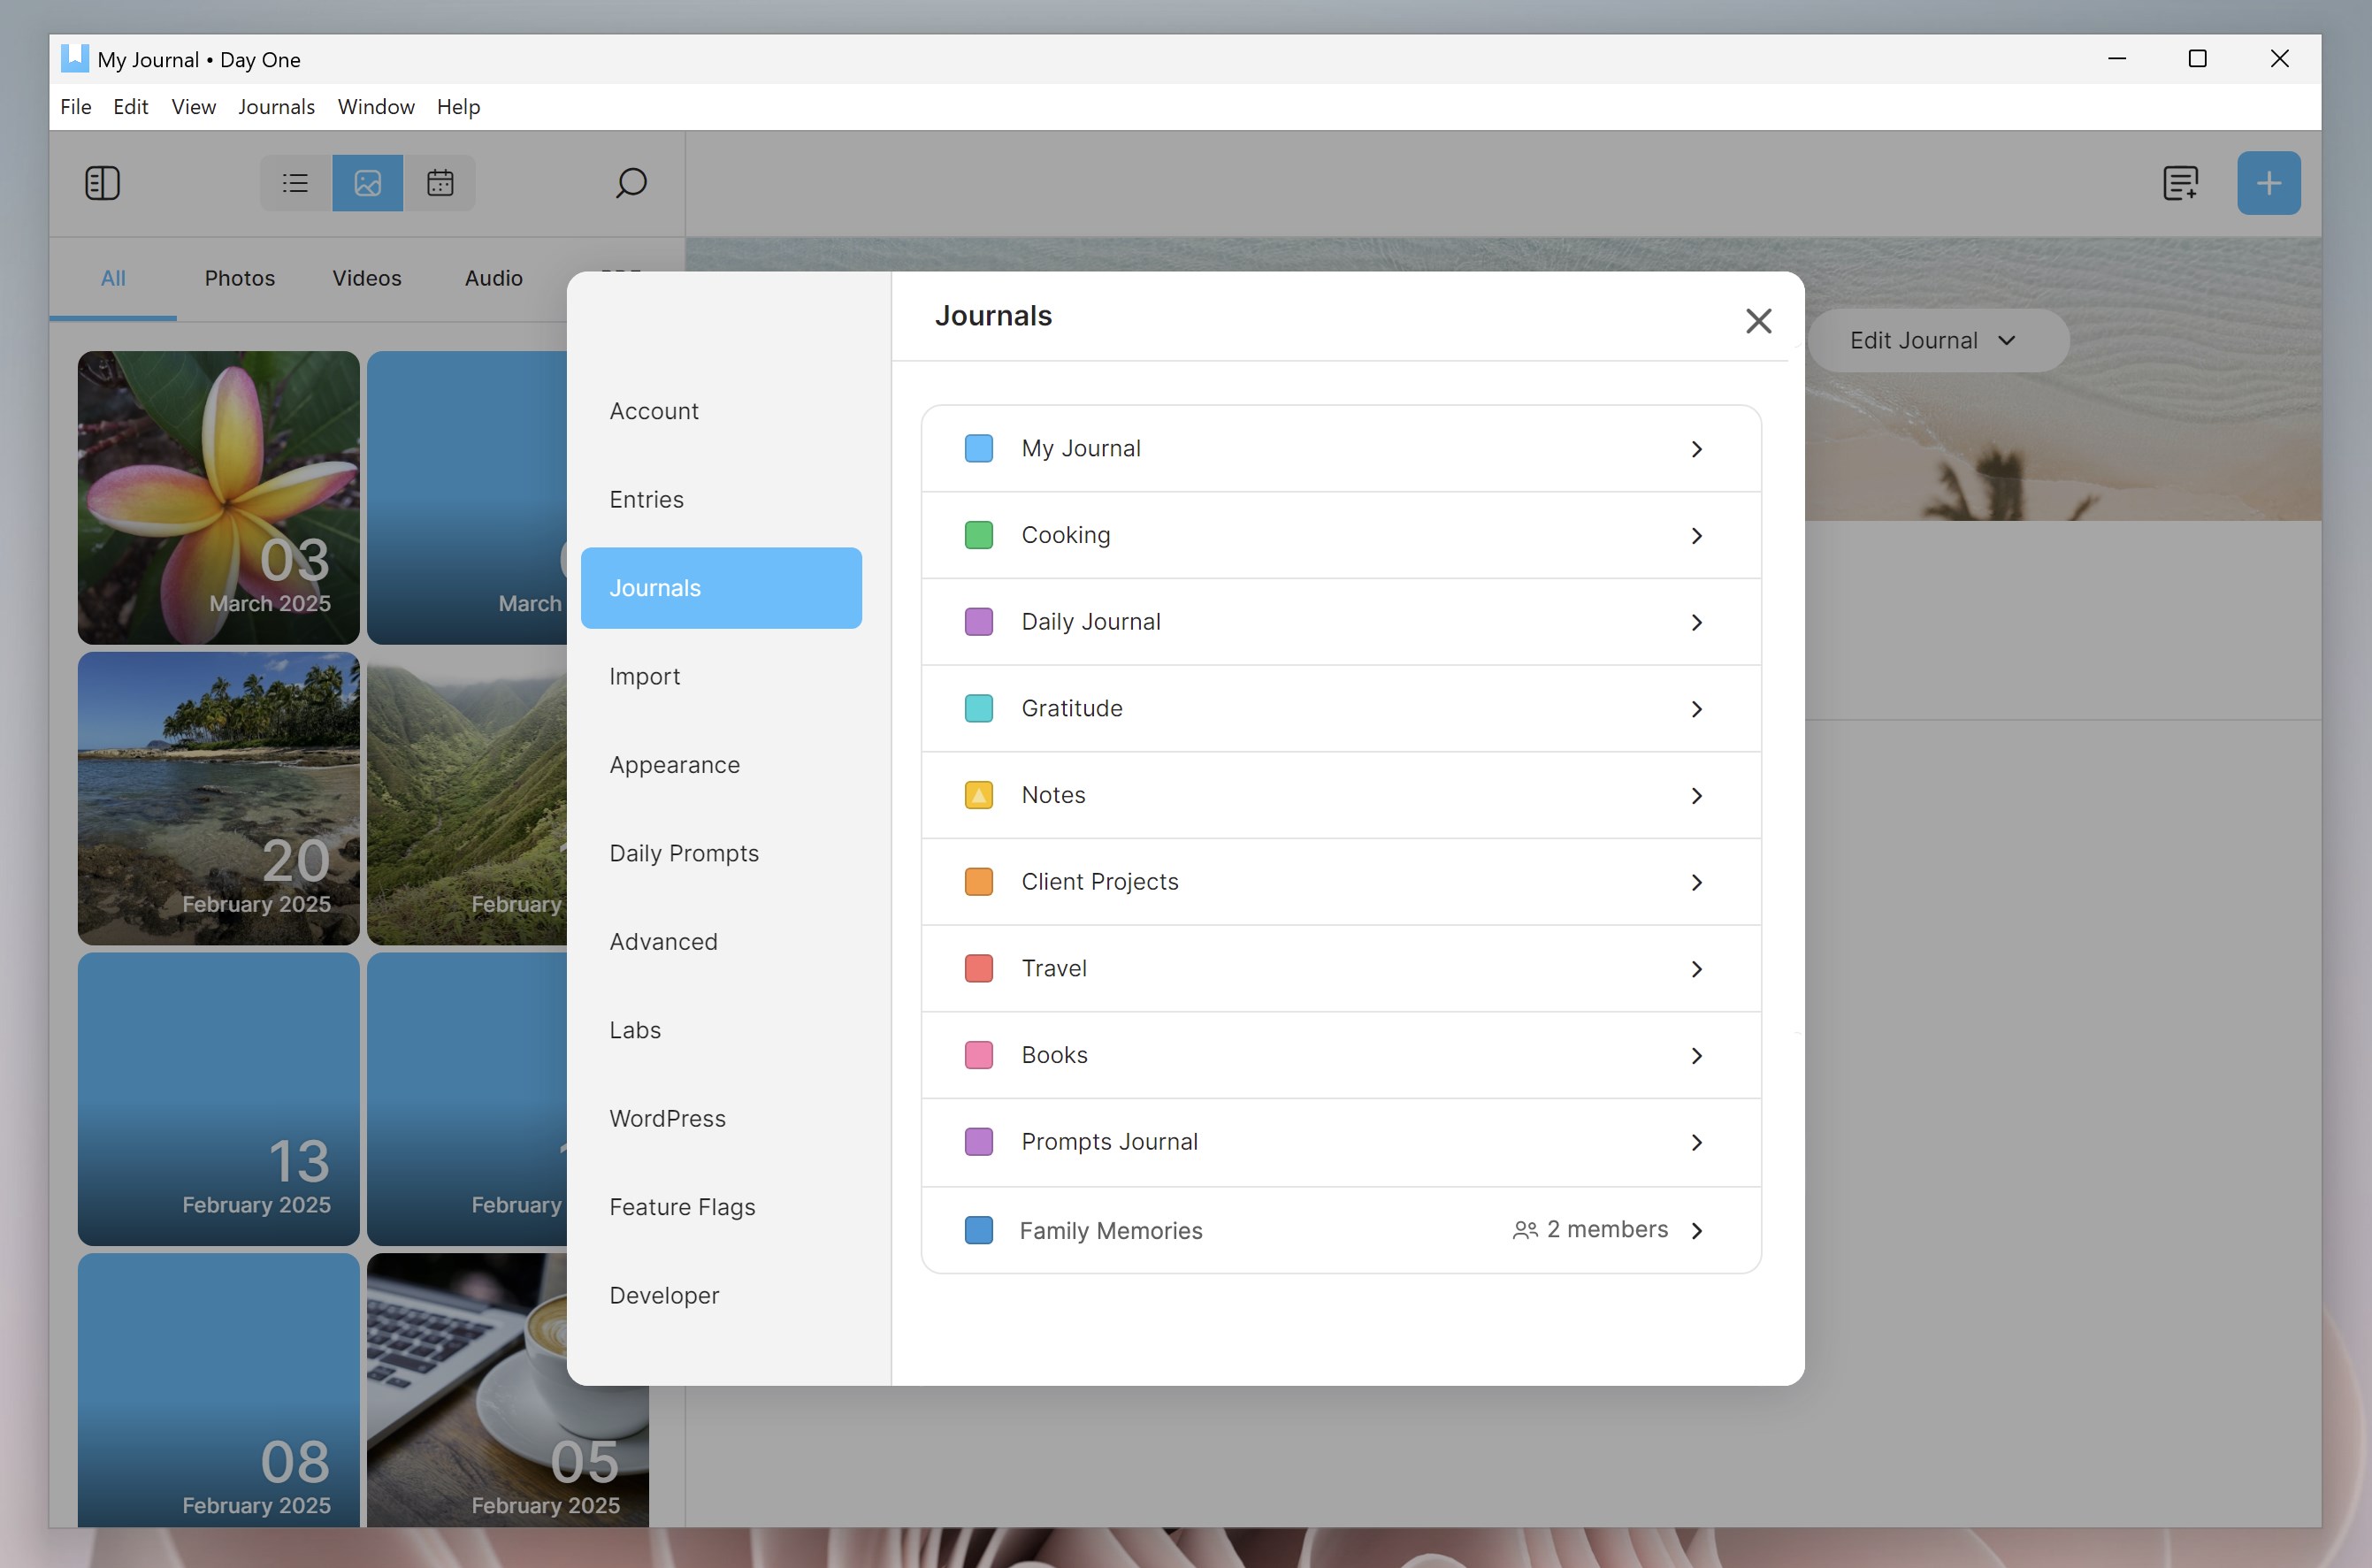Close the Journals dialog
The width and height of the screenshot is (2372, 1568).
[x=1759, y=321]
